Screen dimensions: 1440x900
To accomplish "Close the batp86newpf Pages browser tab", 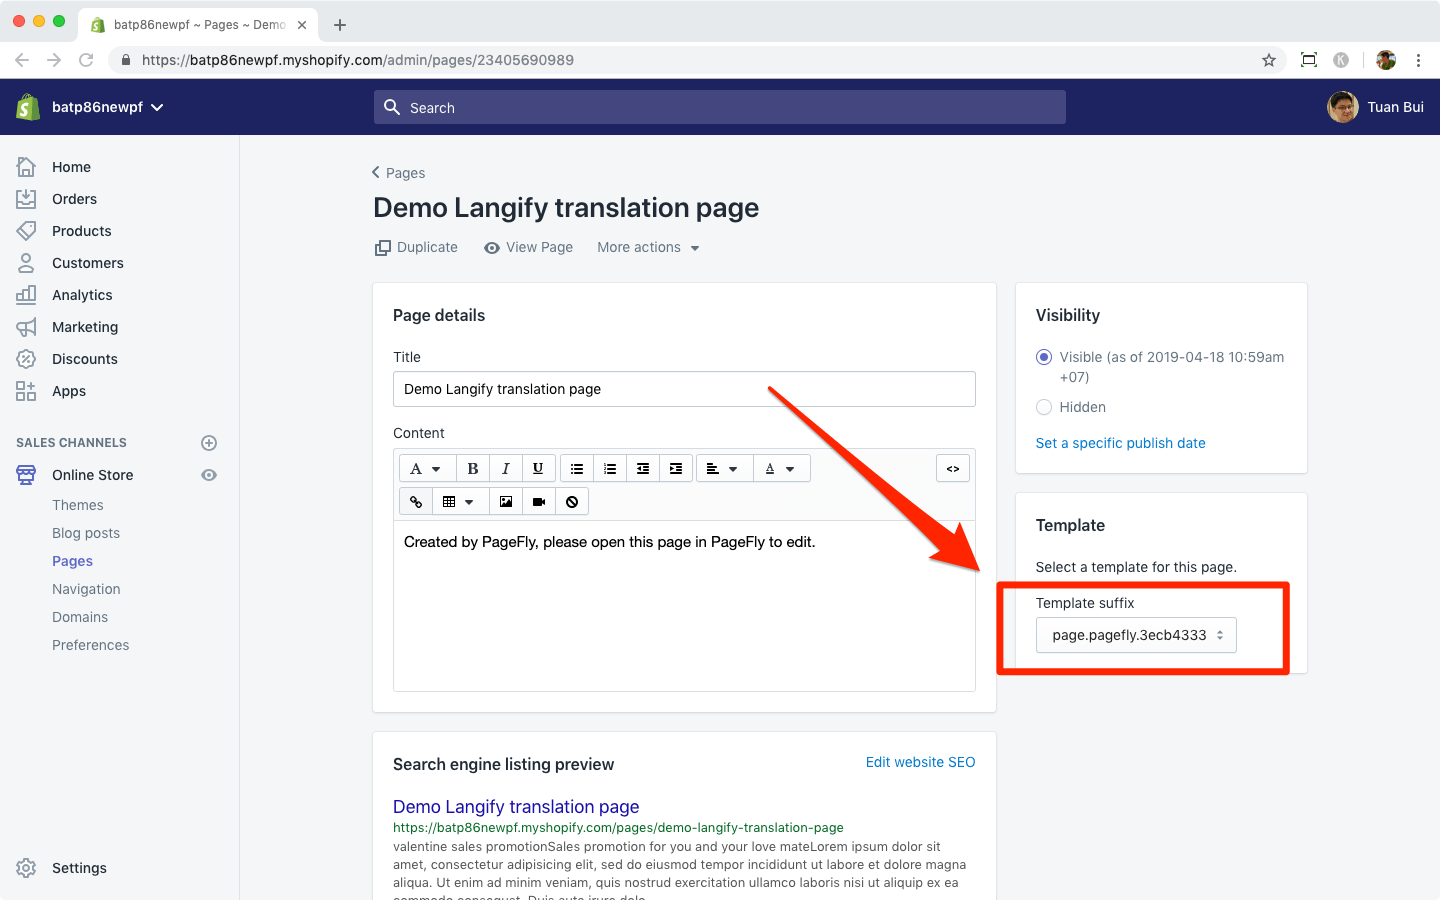I will (302, 25).
